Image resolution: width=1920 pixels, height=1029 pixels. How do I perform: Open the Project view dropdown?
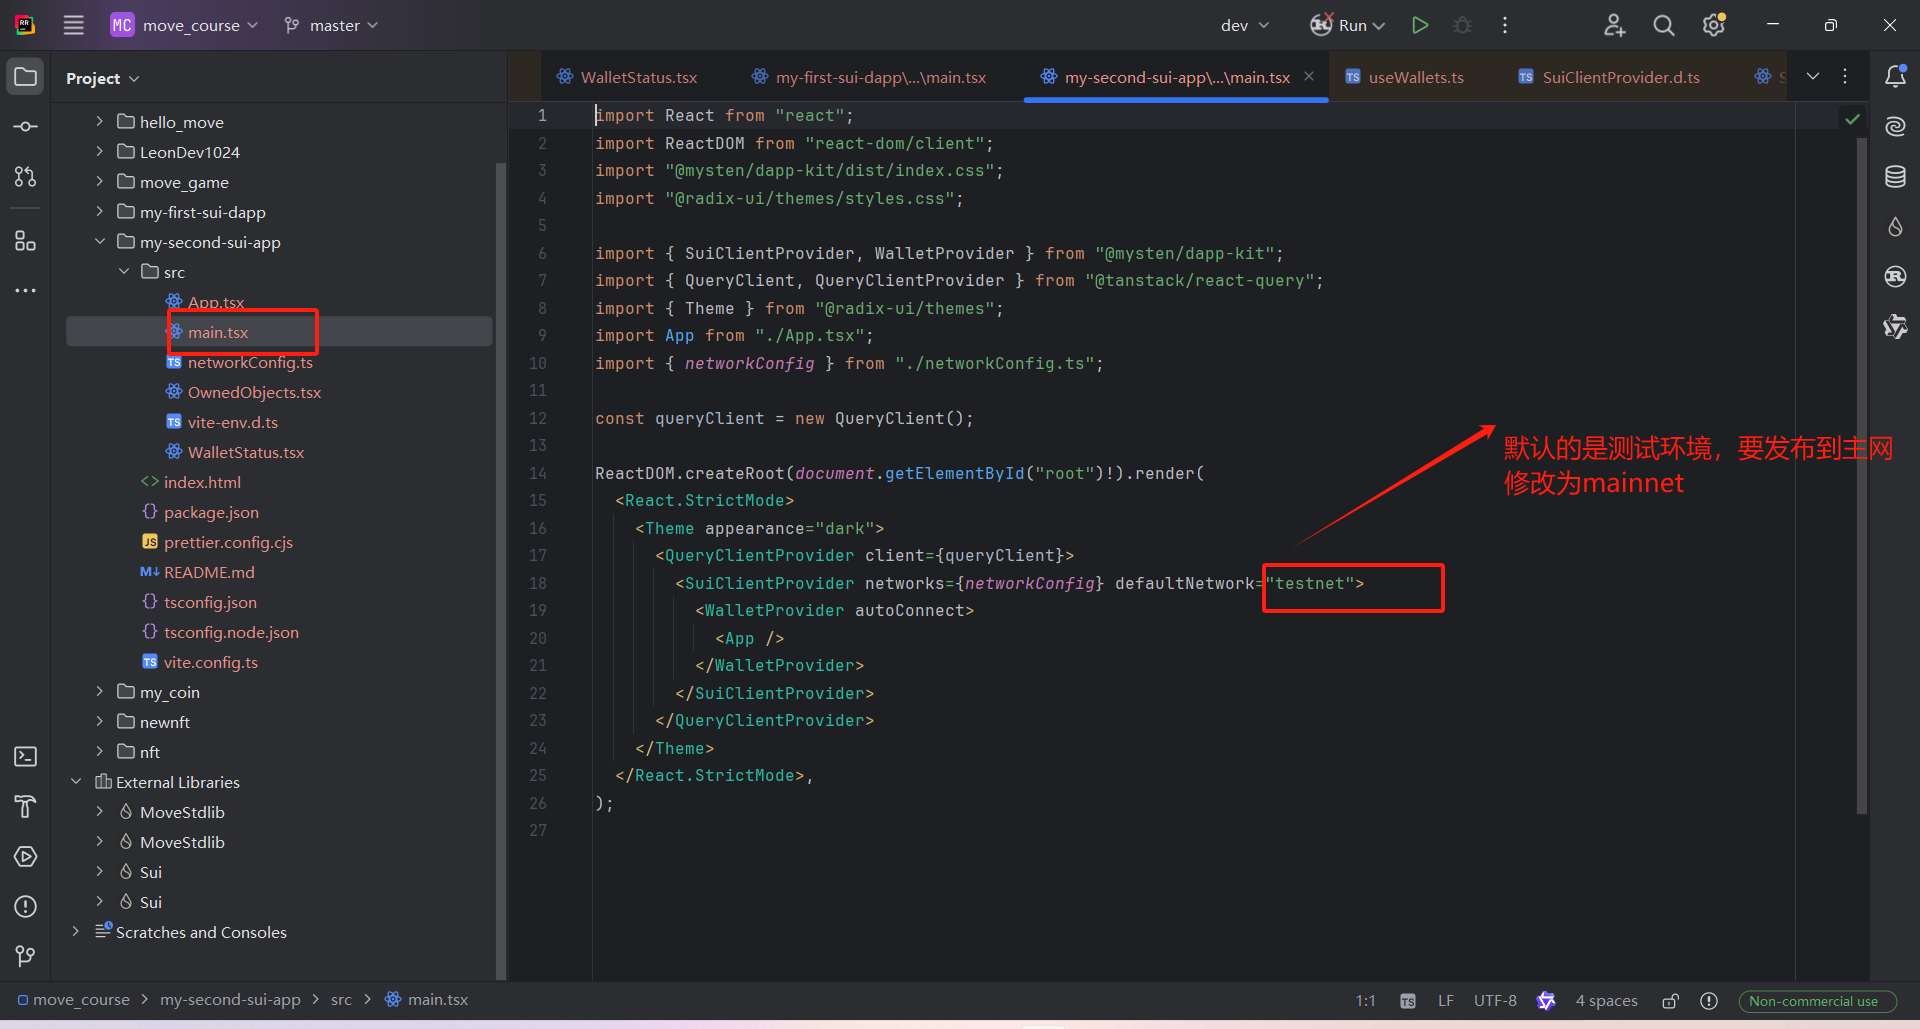click(103, 78)
